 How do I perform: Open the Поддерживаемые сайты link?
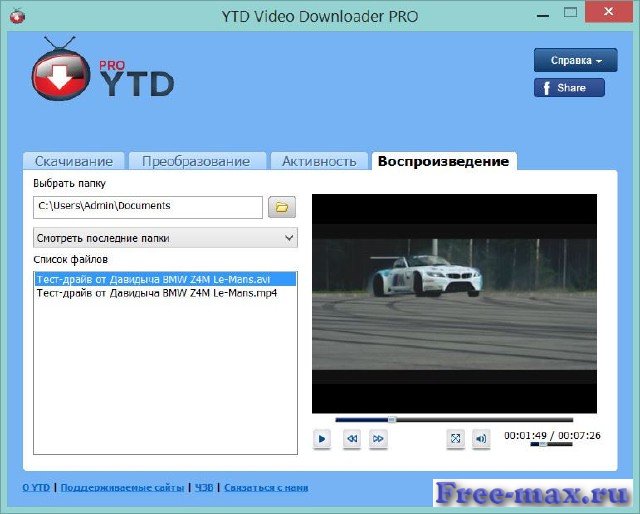[x=122, y=487]
